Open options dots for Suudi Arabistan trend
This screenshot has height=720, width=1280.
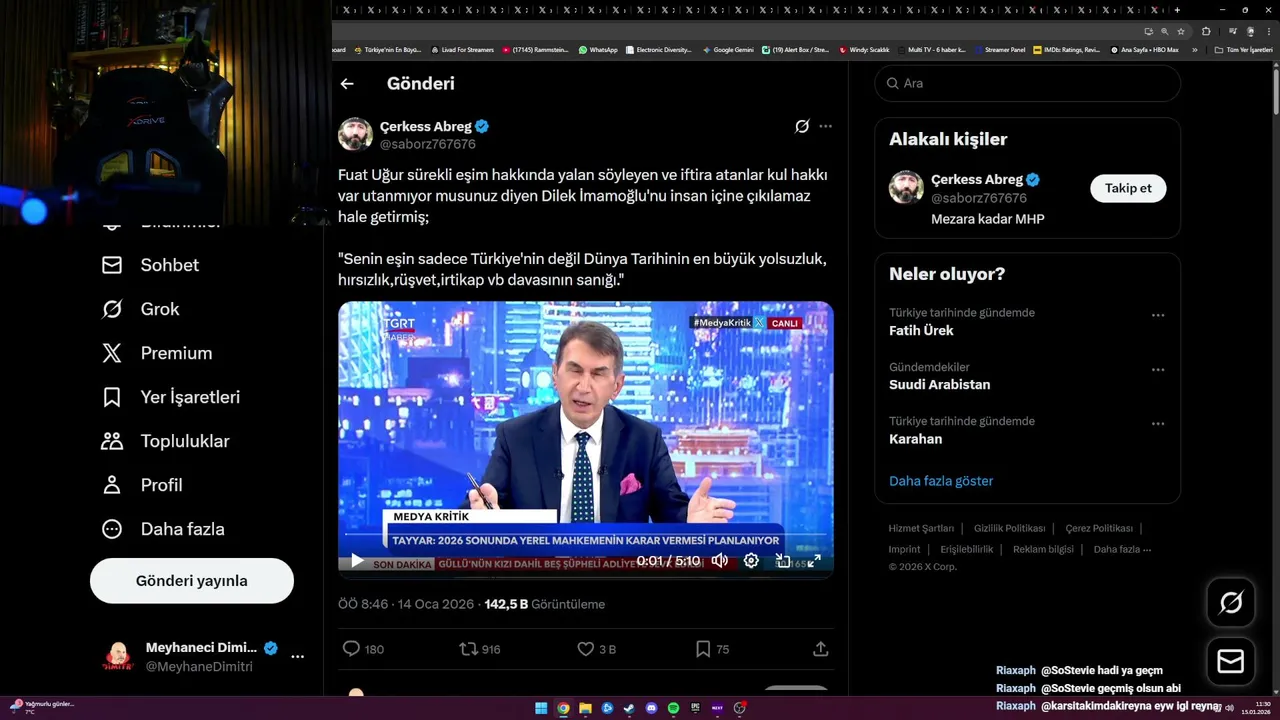pos(1158,369)
